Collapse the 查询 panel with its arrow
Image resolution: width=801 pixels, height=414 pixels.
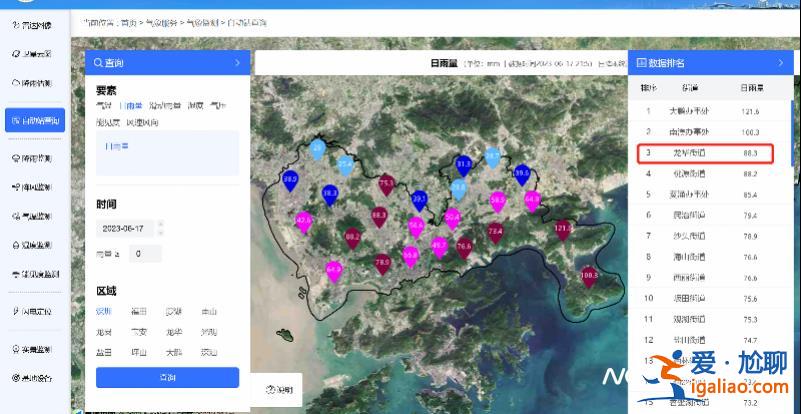click(237, 63)
